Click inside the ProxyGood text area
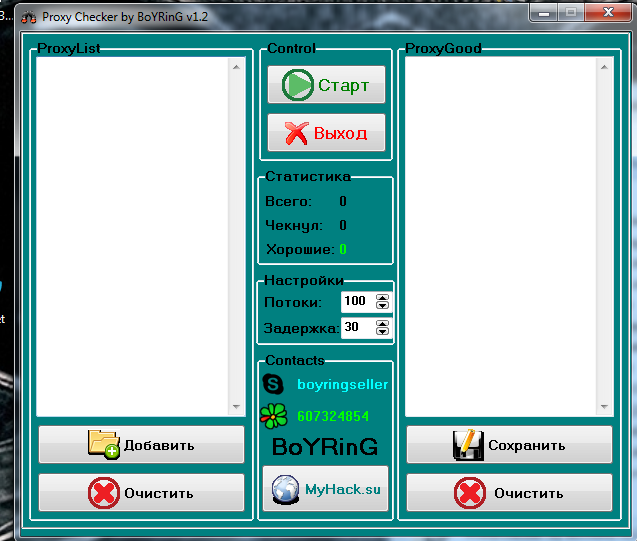 point(500,236)
